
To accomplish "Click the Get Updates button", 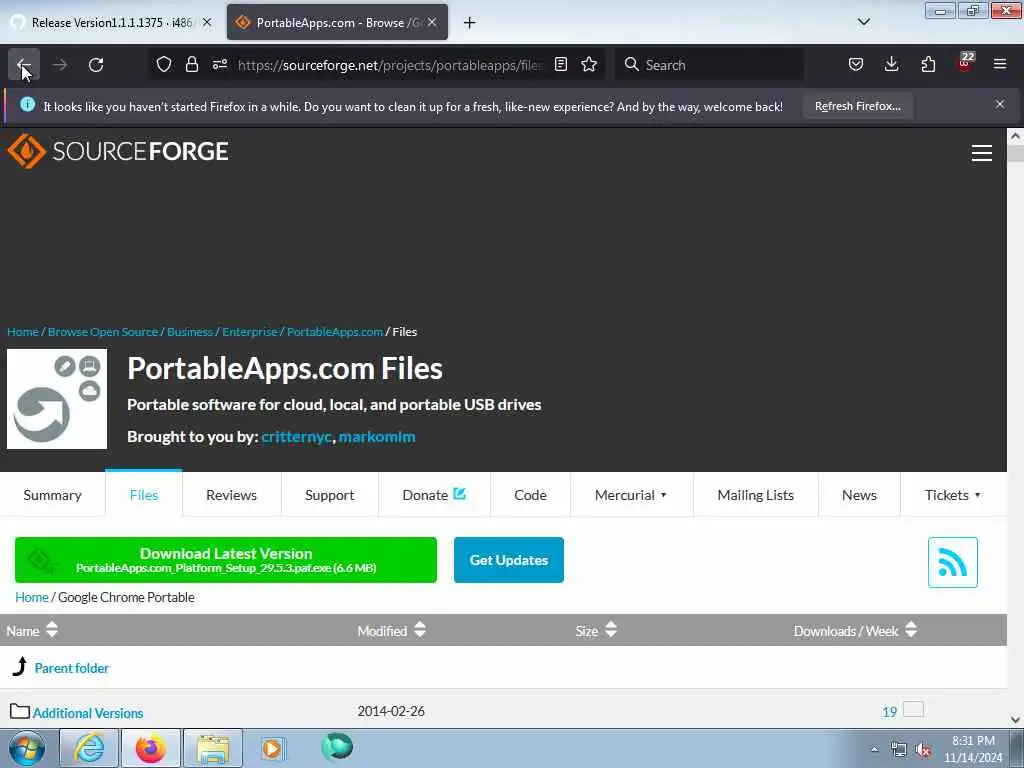I will [x=509, y=560].
